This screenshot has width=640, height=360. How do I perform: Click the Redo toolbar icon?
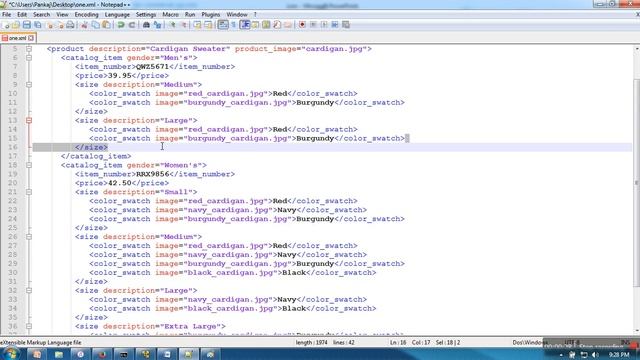point(131,25)
